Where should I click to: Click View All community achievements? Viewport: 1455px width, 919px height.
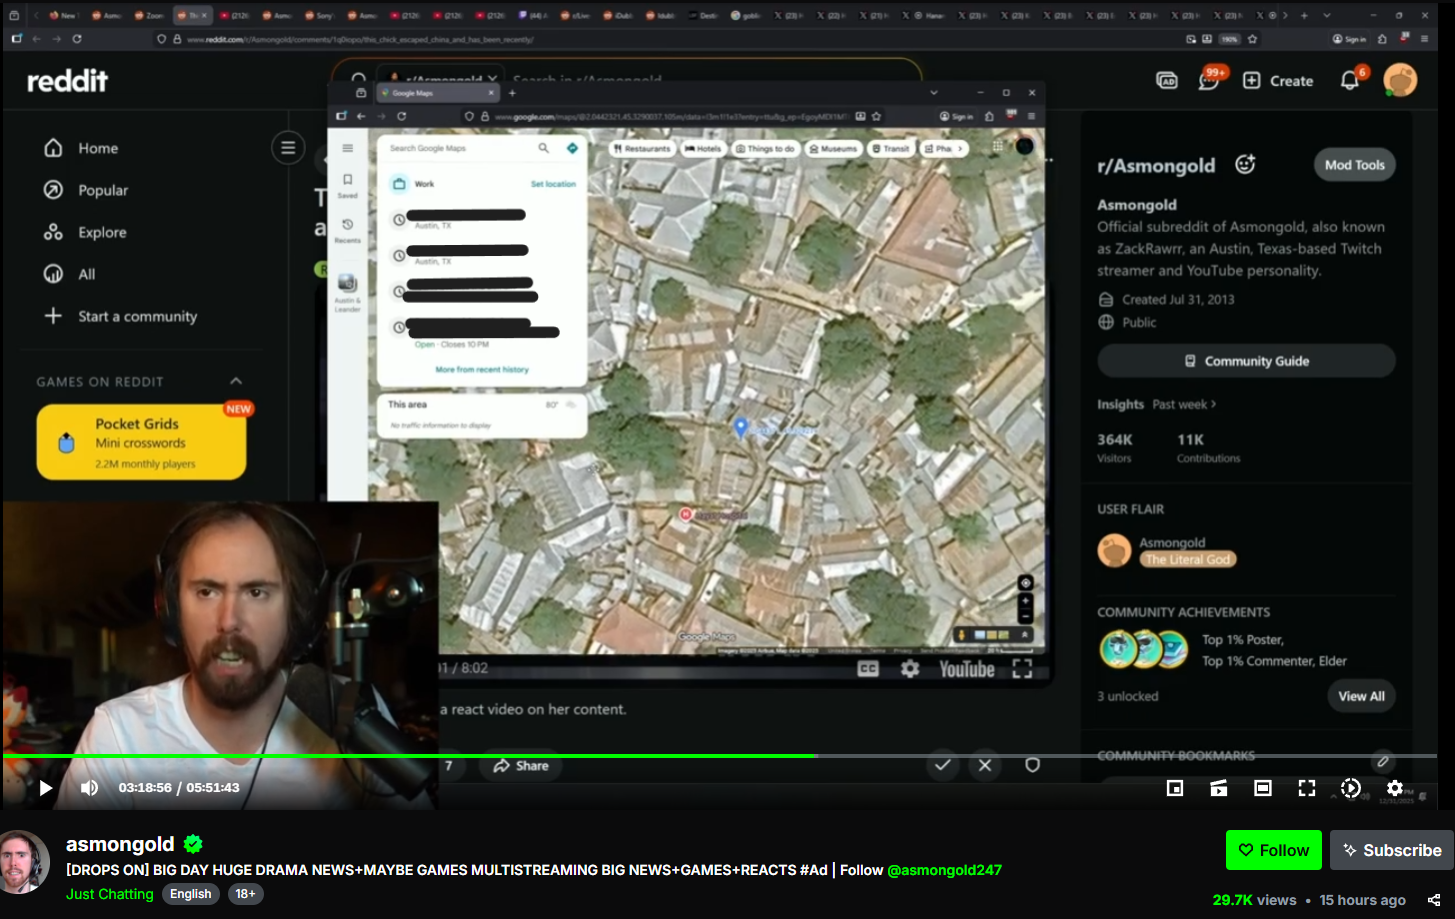pos(1361,696)
